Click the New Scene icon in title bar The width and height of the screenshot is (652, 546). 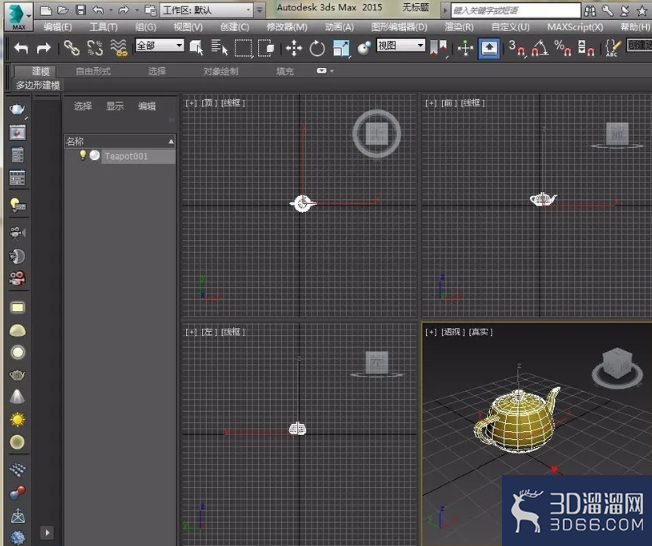(46, 10)
